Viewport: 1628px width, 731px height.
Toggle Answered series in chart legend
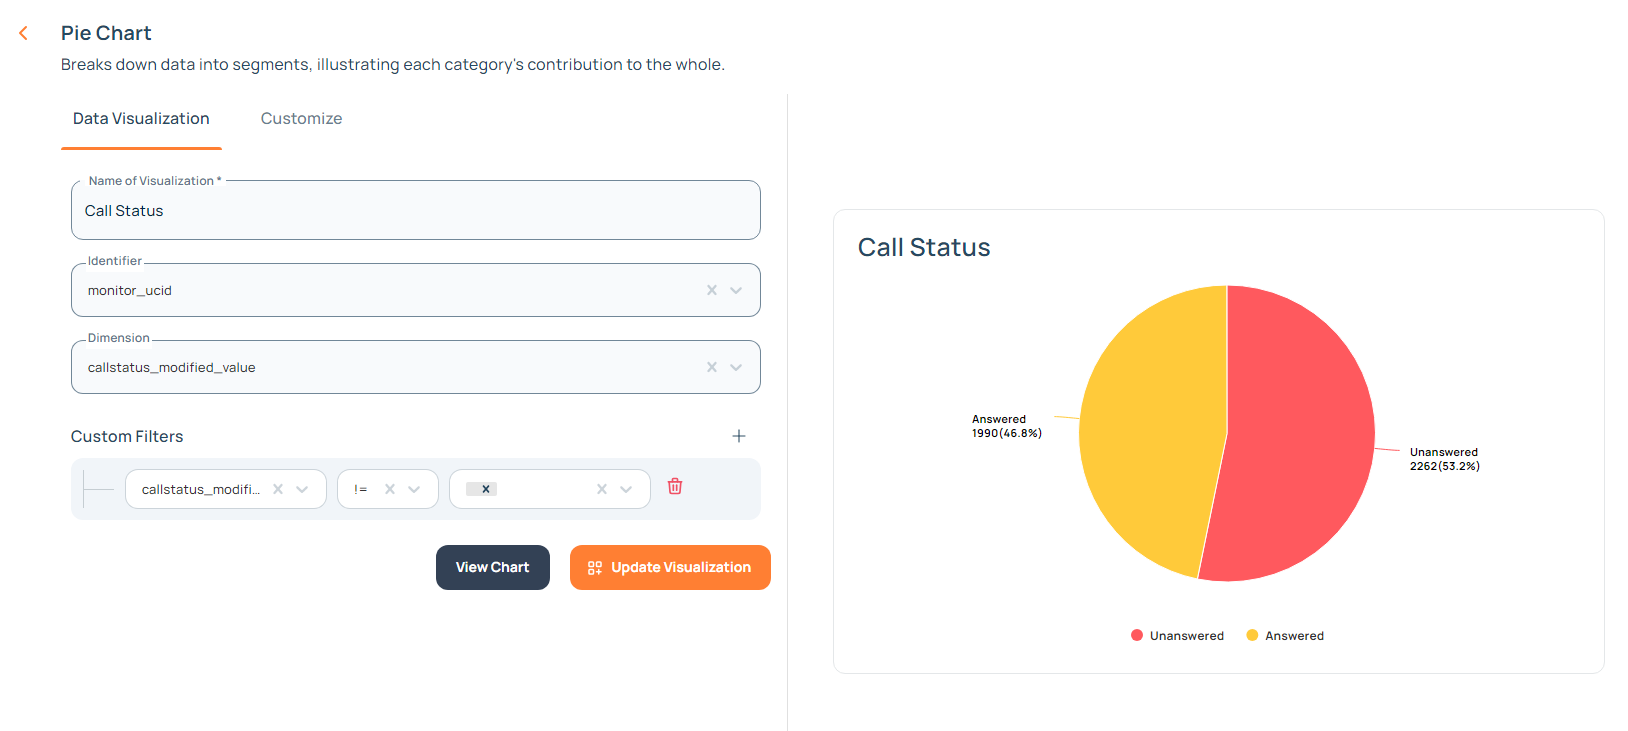coord(1285,636)
